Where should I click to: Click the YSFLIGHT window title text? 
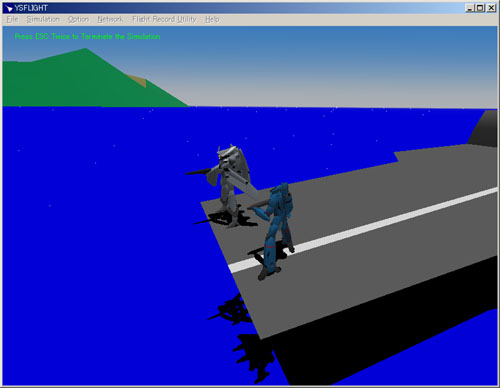[31, 8]
